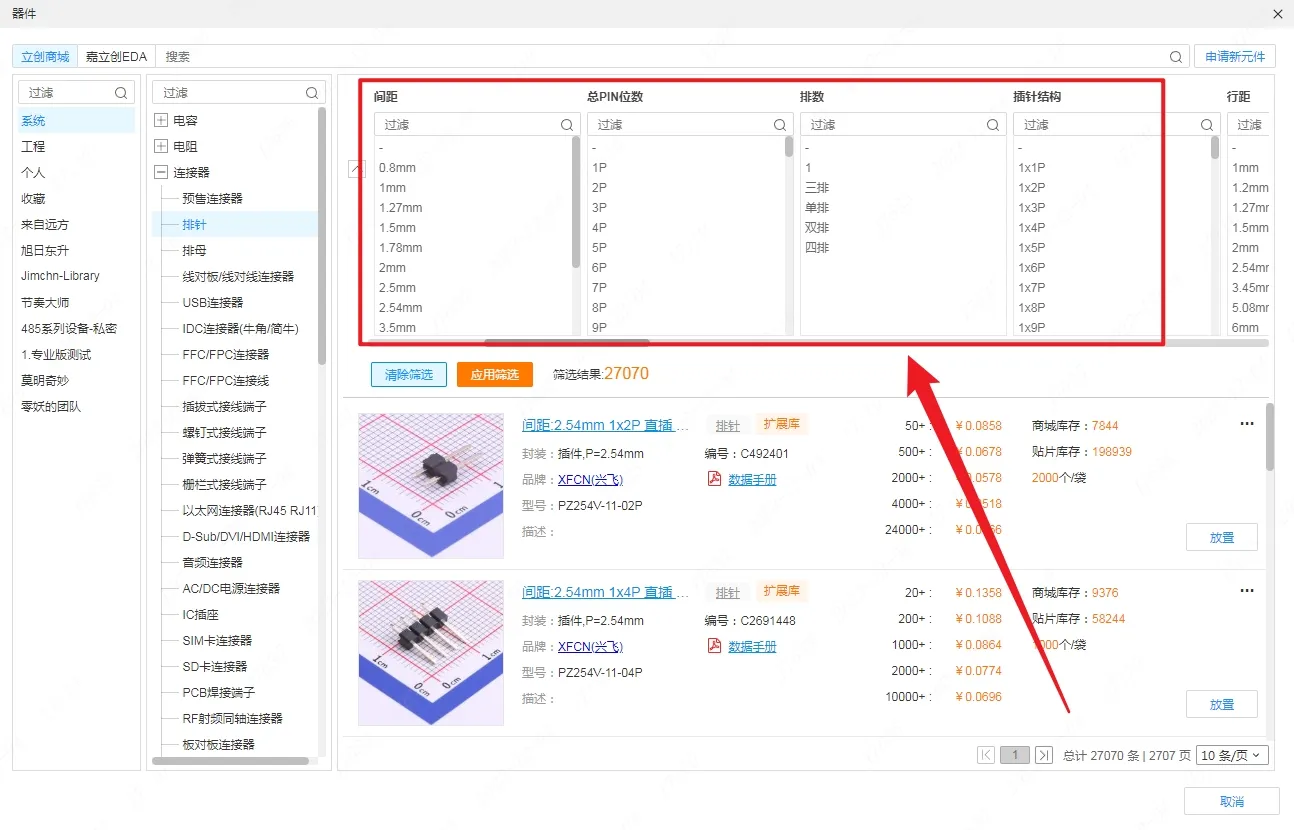Open the 间距:2.54mm 1x2P 直插 product link
Viewport: 1294px width, 830px height.
point(606,425)
